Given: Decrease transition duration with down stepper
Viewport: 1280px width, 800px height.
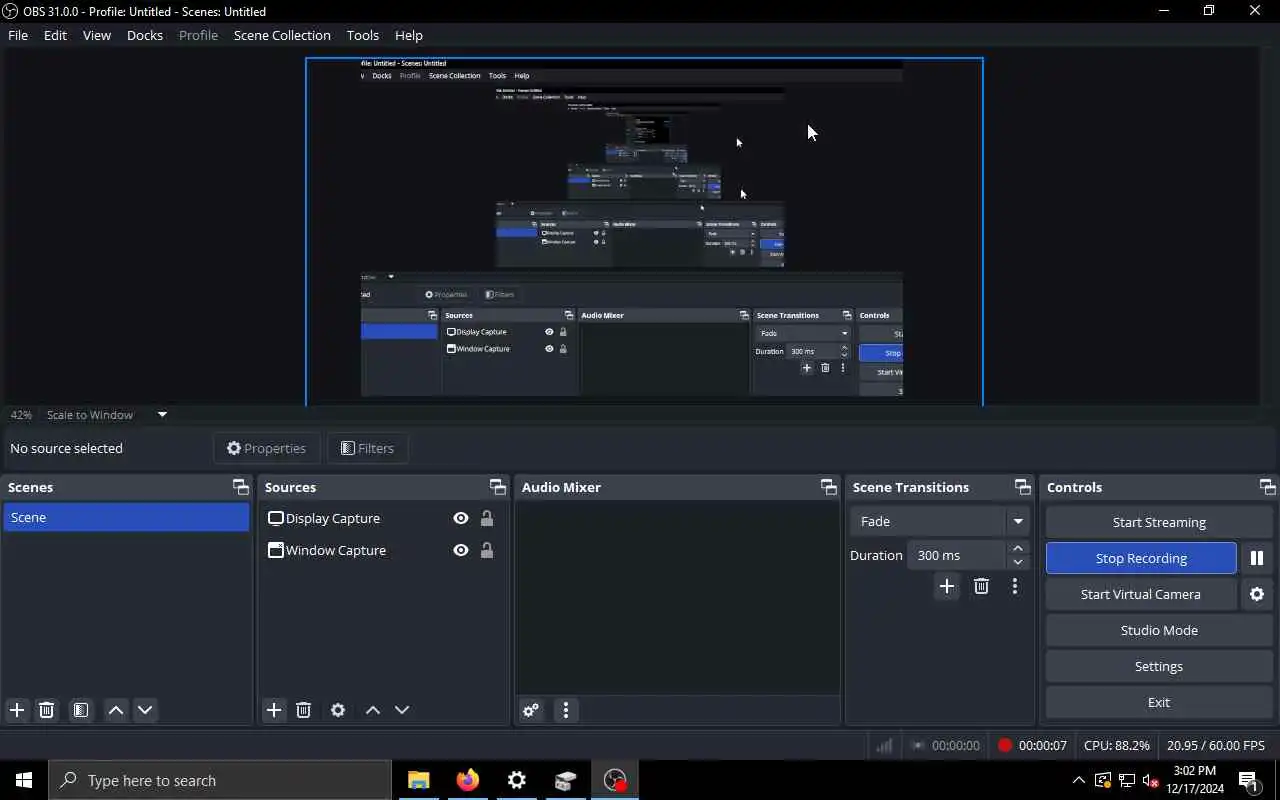Looking at the screenshot, I should pyautogui.click(x=1018, y=562).
